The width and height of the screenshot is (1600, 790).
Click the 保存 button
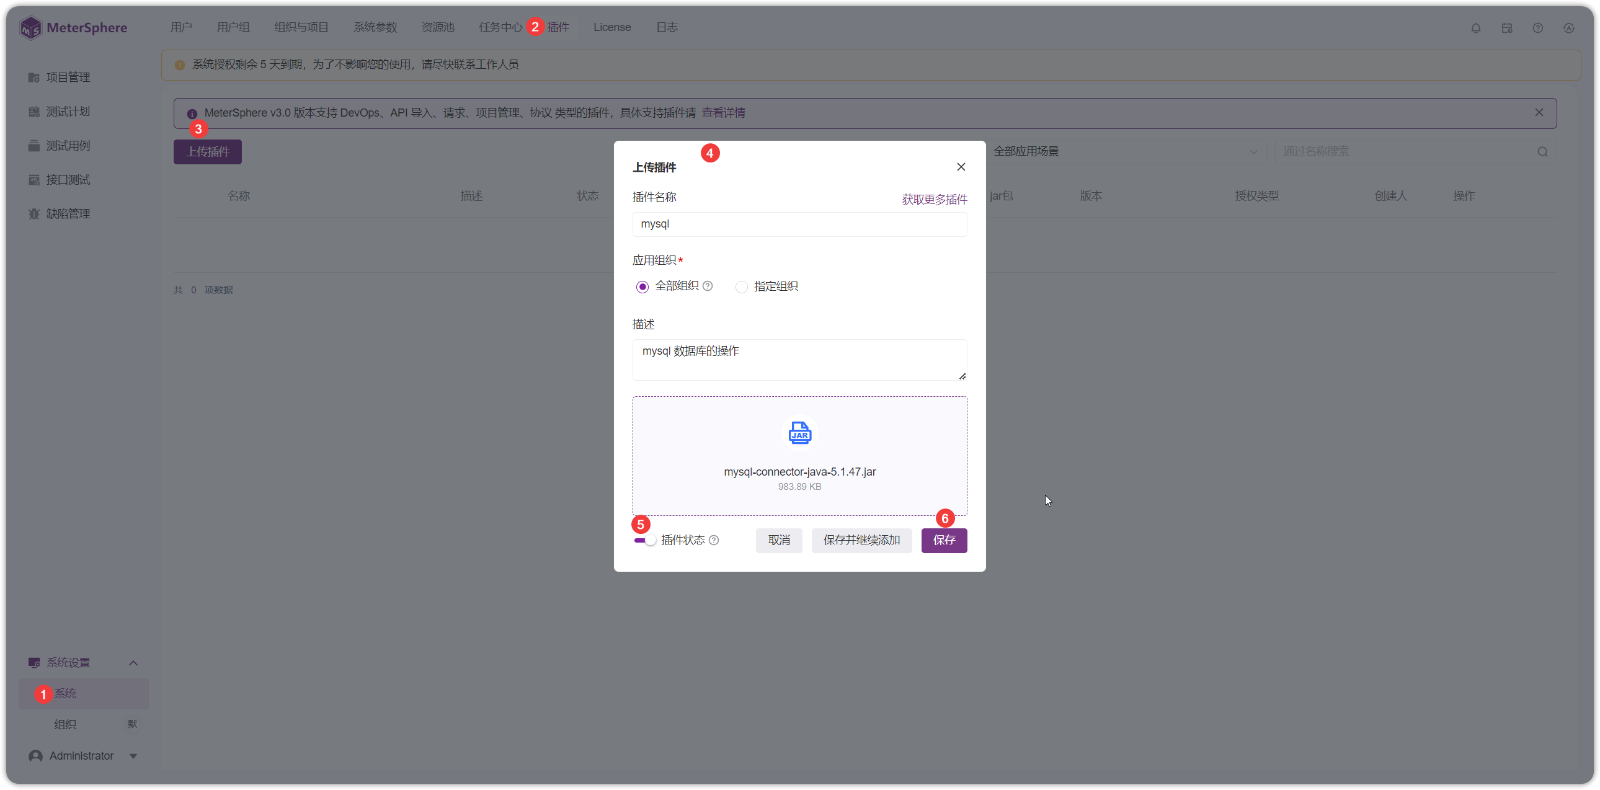[x=944, y=540]
